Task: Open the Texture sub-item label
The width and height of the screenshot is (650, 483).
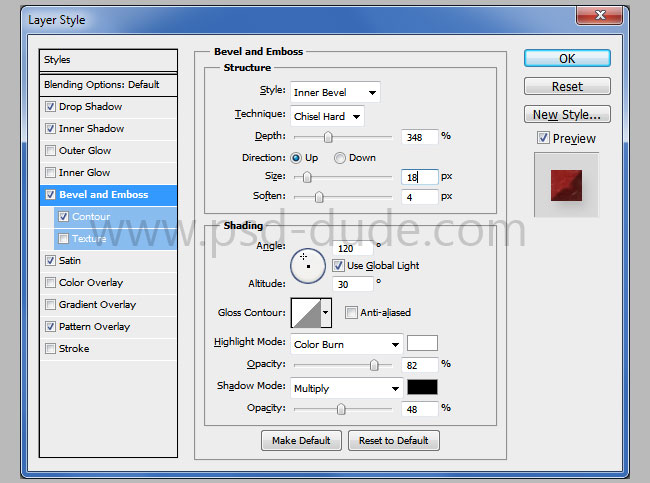Action: (89, 238)
